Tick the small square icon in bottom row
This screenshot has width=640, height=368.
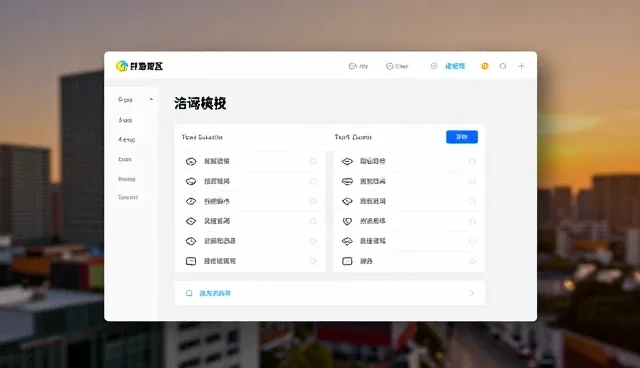coord(189,293)
